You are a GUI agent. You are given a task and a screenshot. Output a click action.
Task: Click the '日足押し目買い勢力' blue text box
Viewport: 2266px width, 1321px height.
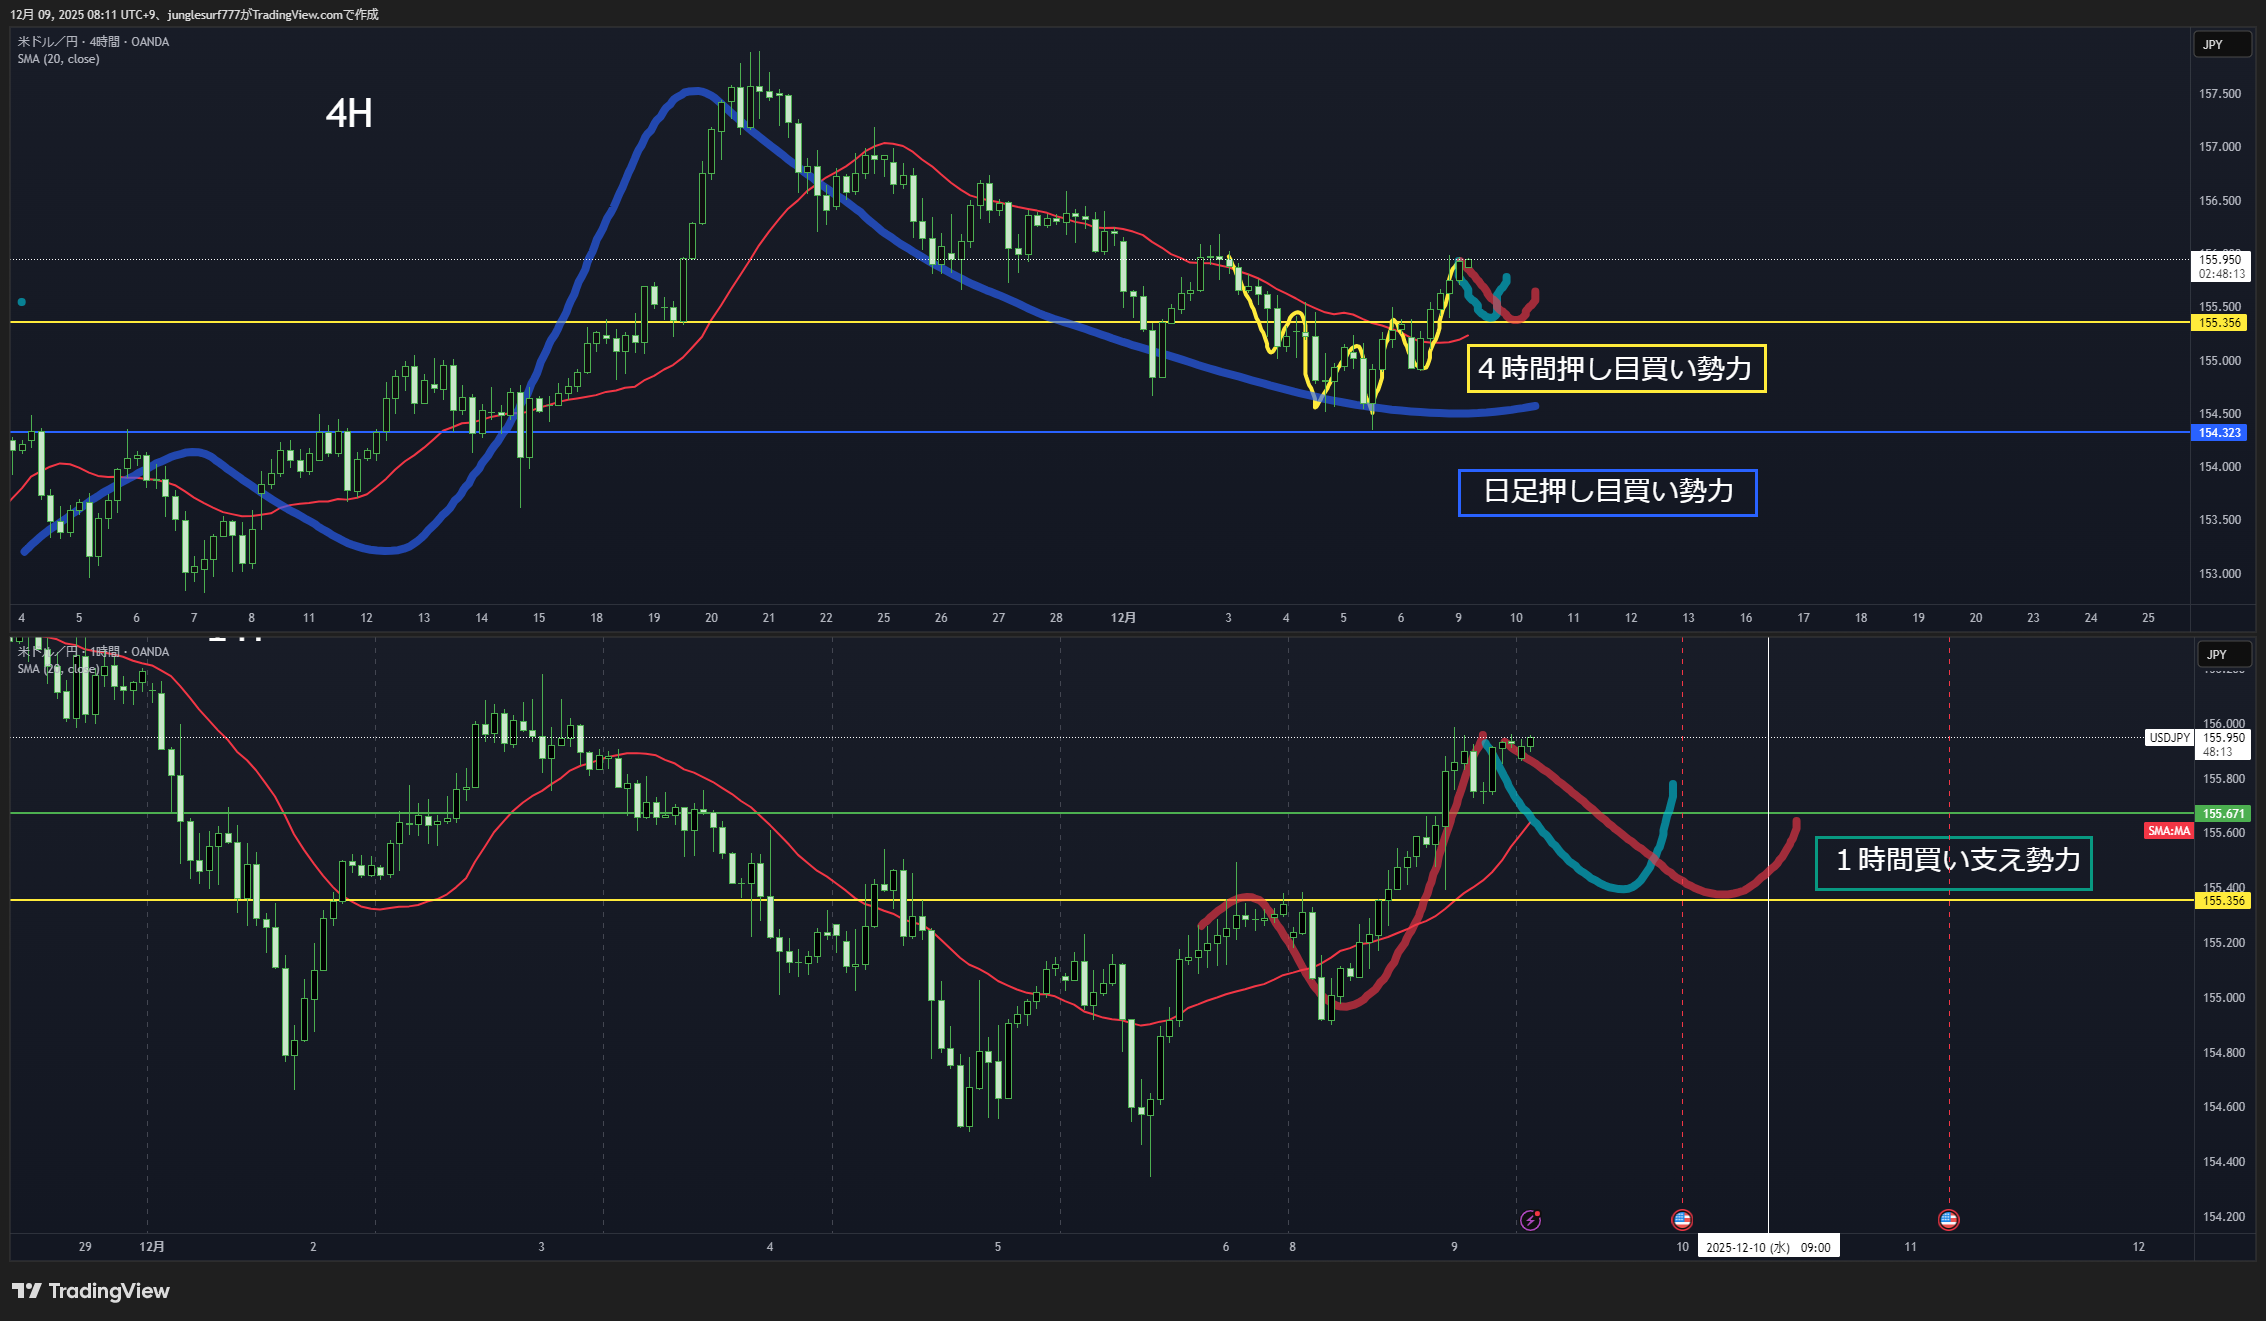(x=1607, y=492)
